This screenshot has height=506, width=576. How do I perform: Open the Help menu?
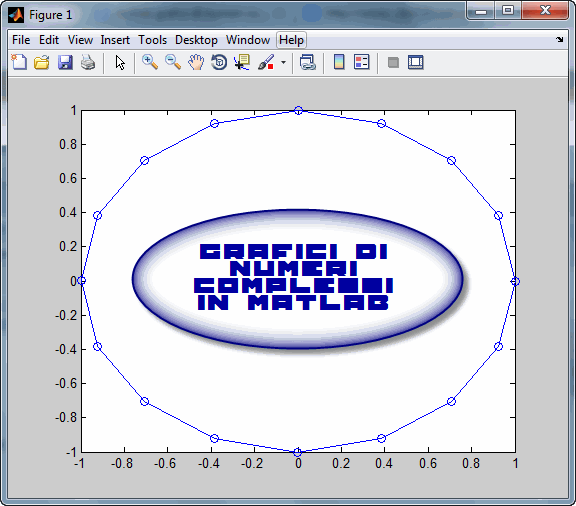click(x=291, y=40)
